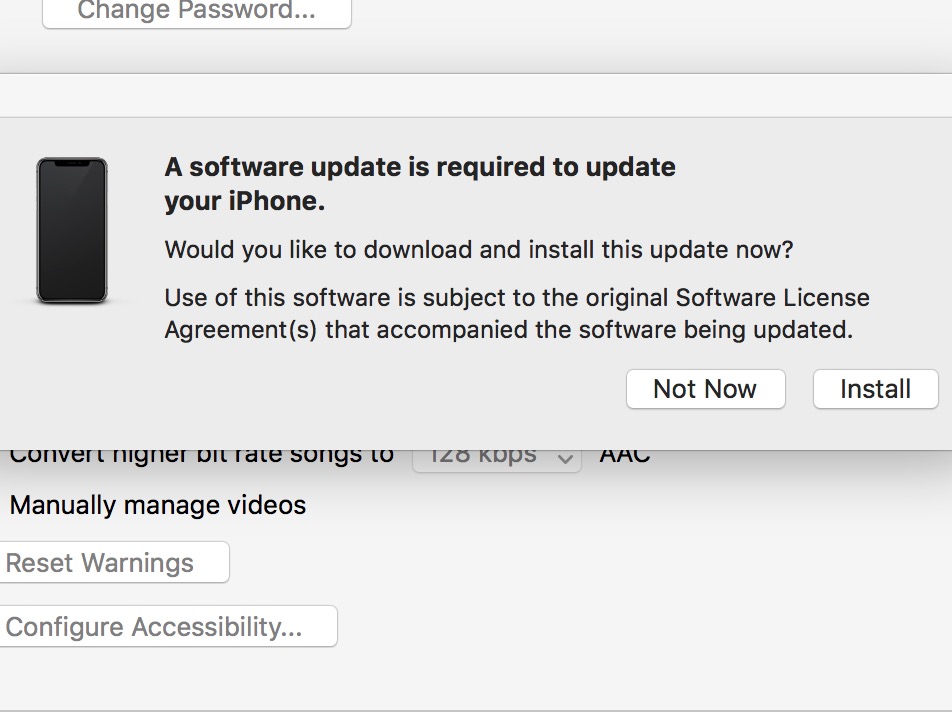This screenshot has width=952, height=714.
Task: Click the word 'Warnings' on the Reset button
Action: pos(137,563)
